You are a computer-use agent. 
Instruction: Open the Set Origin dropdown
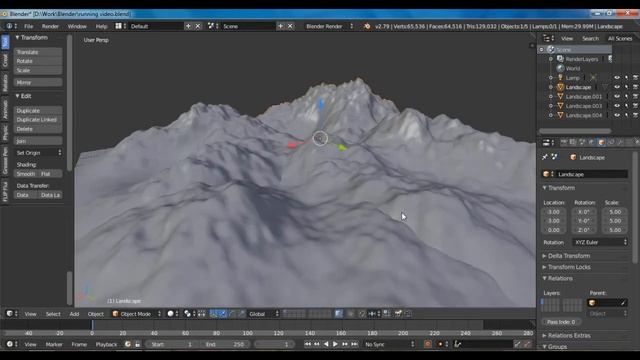click(x=38, y=153)
